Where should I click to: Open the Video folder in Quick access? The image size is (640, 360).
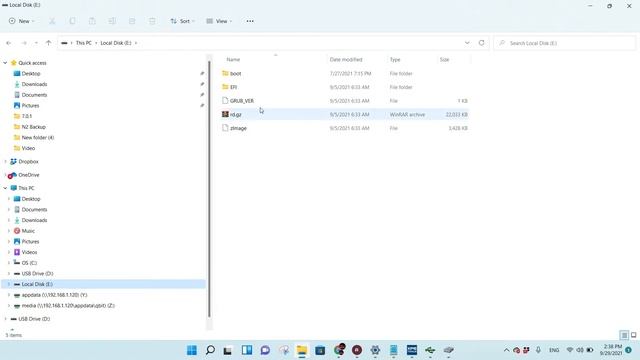pyautogui.click(x=28, y=148)
